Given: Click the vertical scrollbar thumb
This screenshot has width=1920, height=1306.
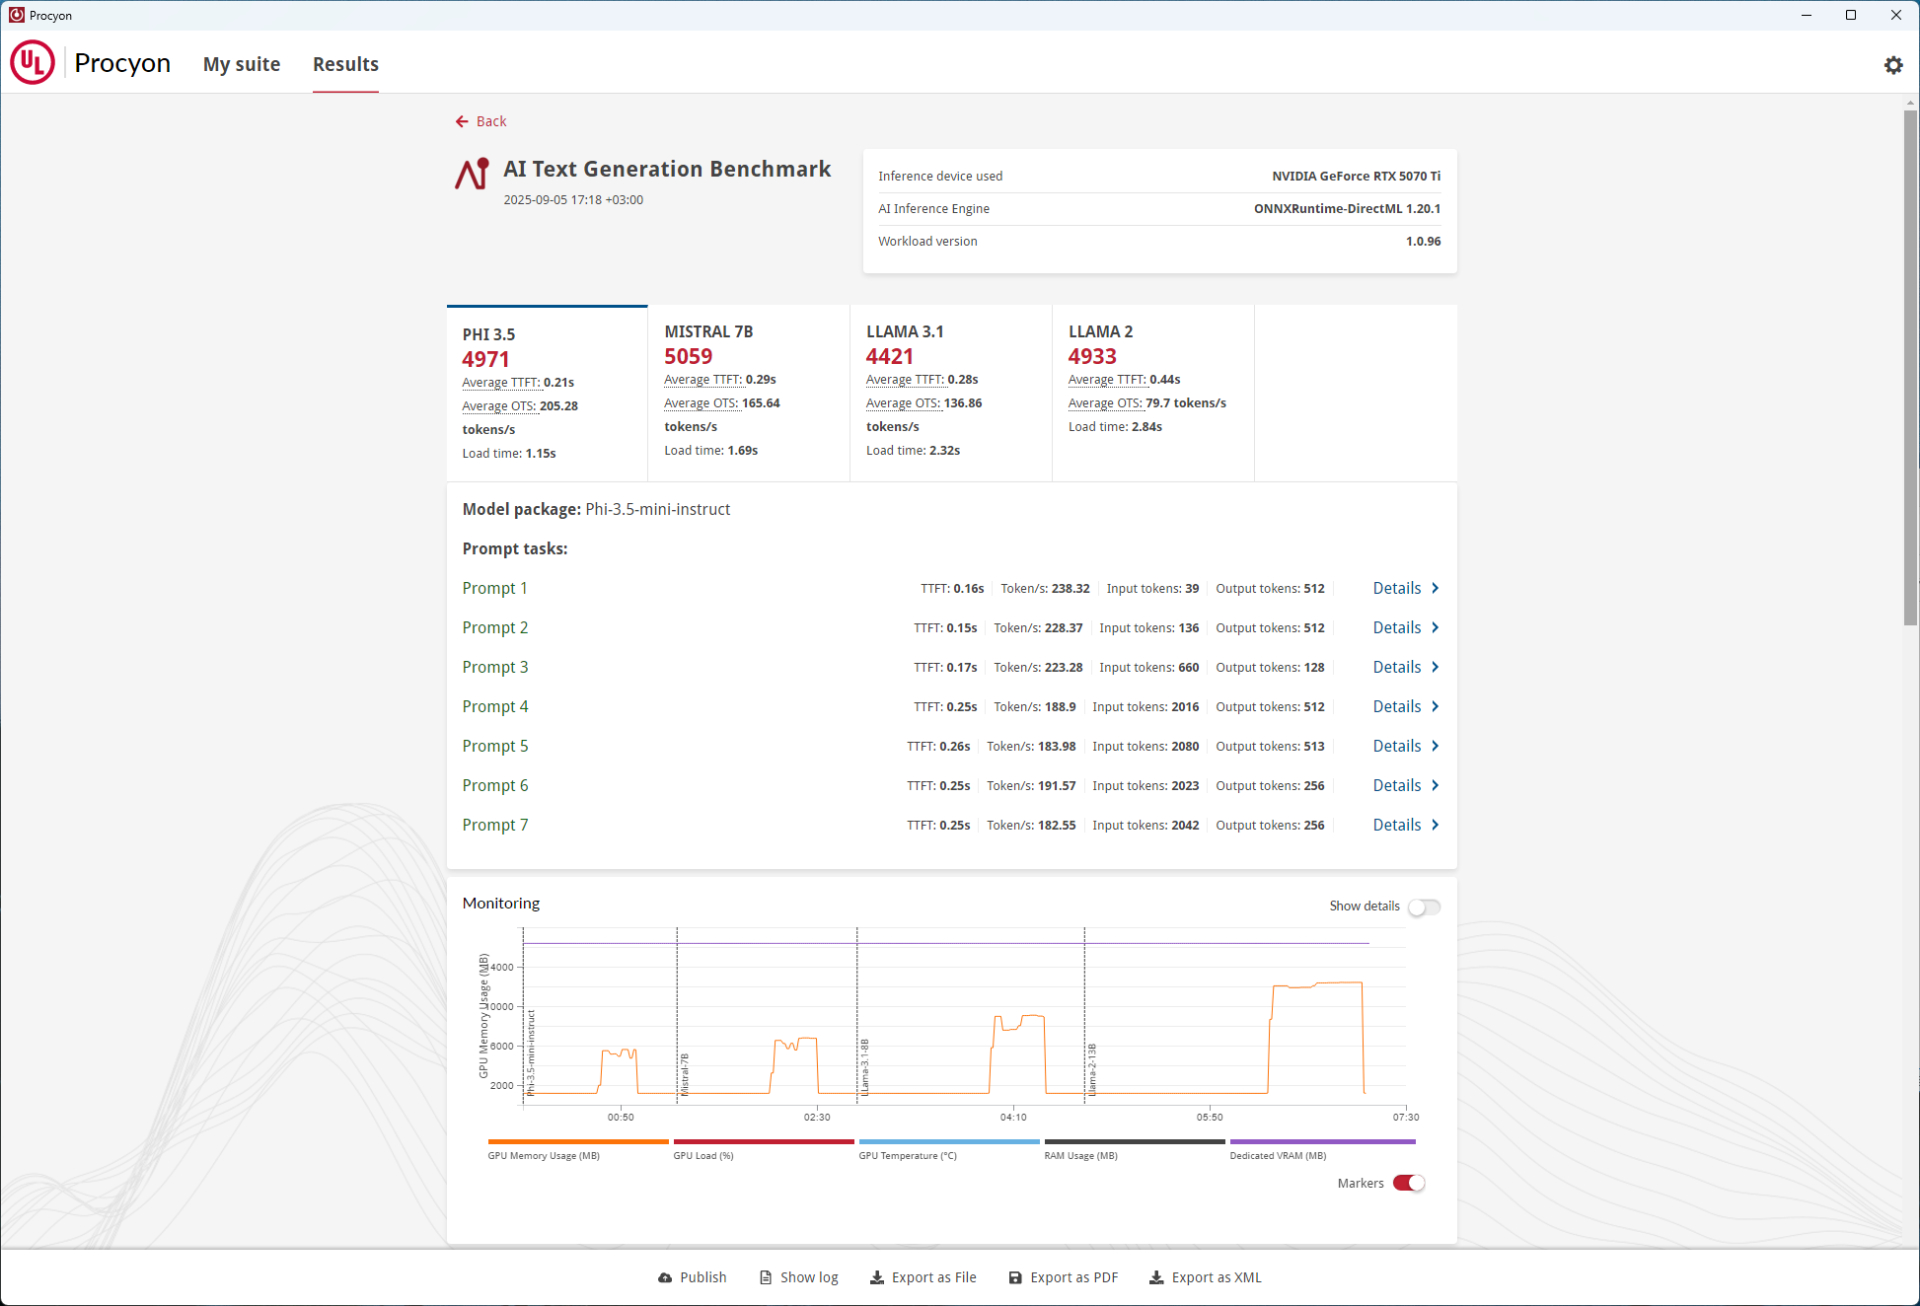Looking at the screenshot, I should (1910, 367).
